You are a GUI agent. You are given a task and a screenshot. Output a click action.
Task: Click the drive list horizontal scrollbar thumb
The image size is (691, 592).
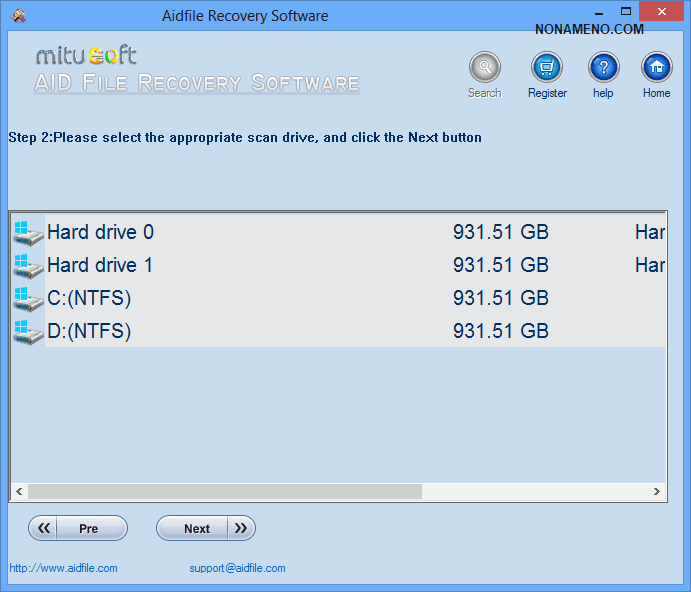point(225,492)
